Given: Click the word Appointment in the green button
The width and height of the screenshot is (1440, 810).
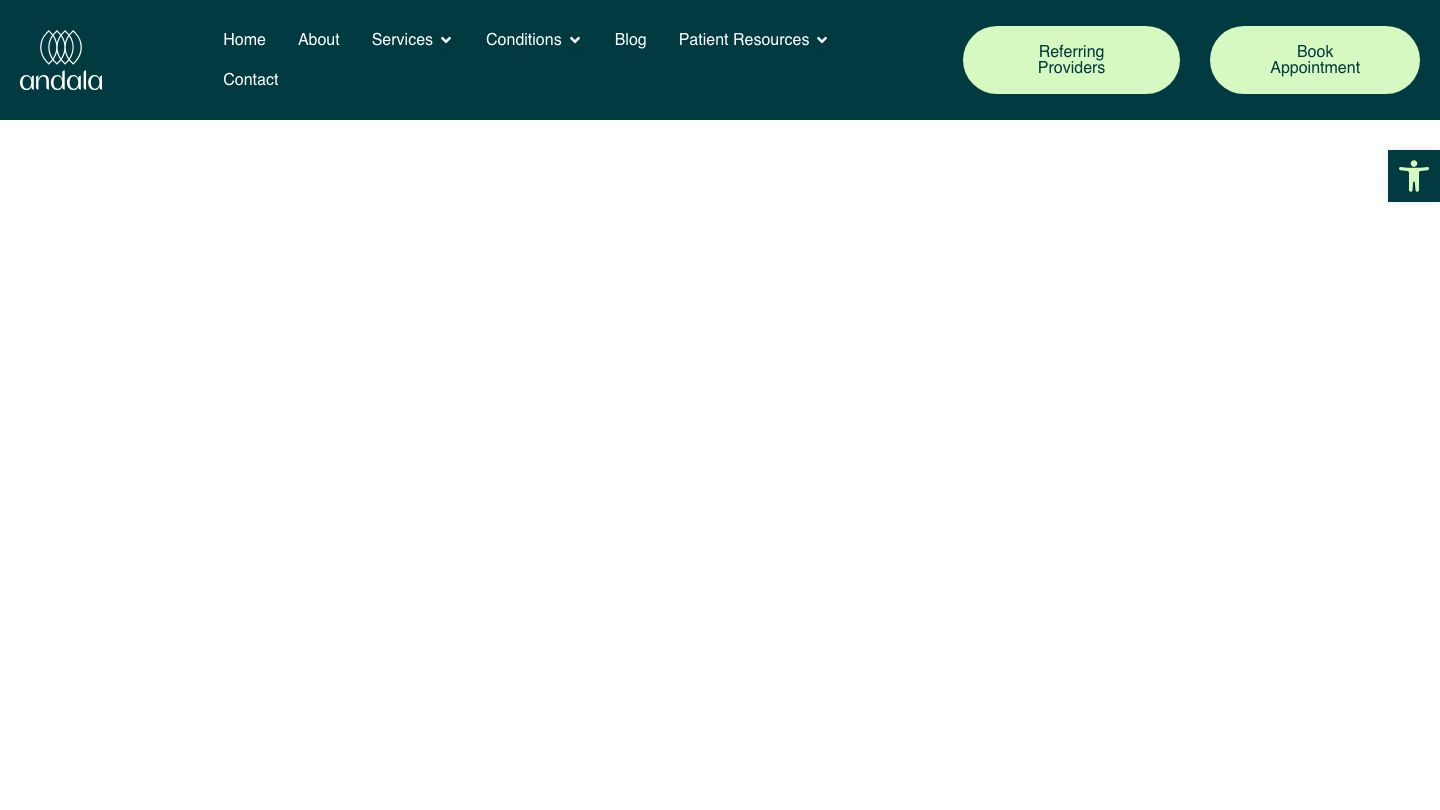Looking at the screenshot, I should point(1315,68).
